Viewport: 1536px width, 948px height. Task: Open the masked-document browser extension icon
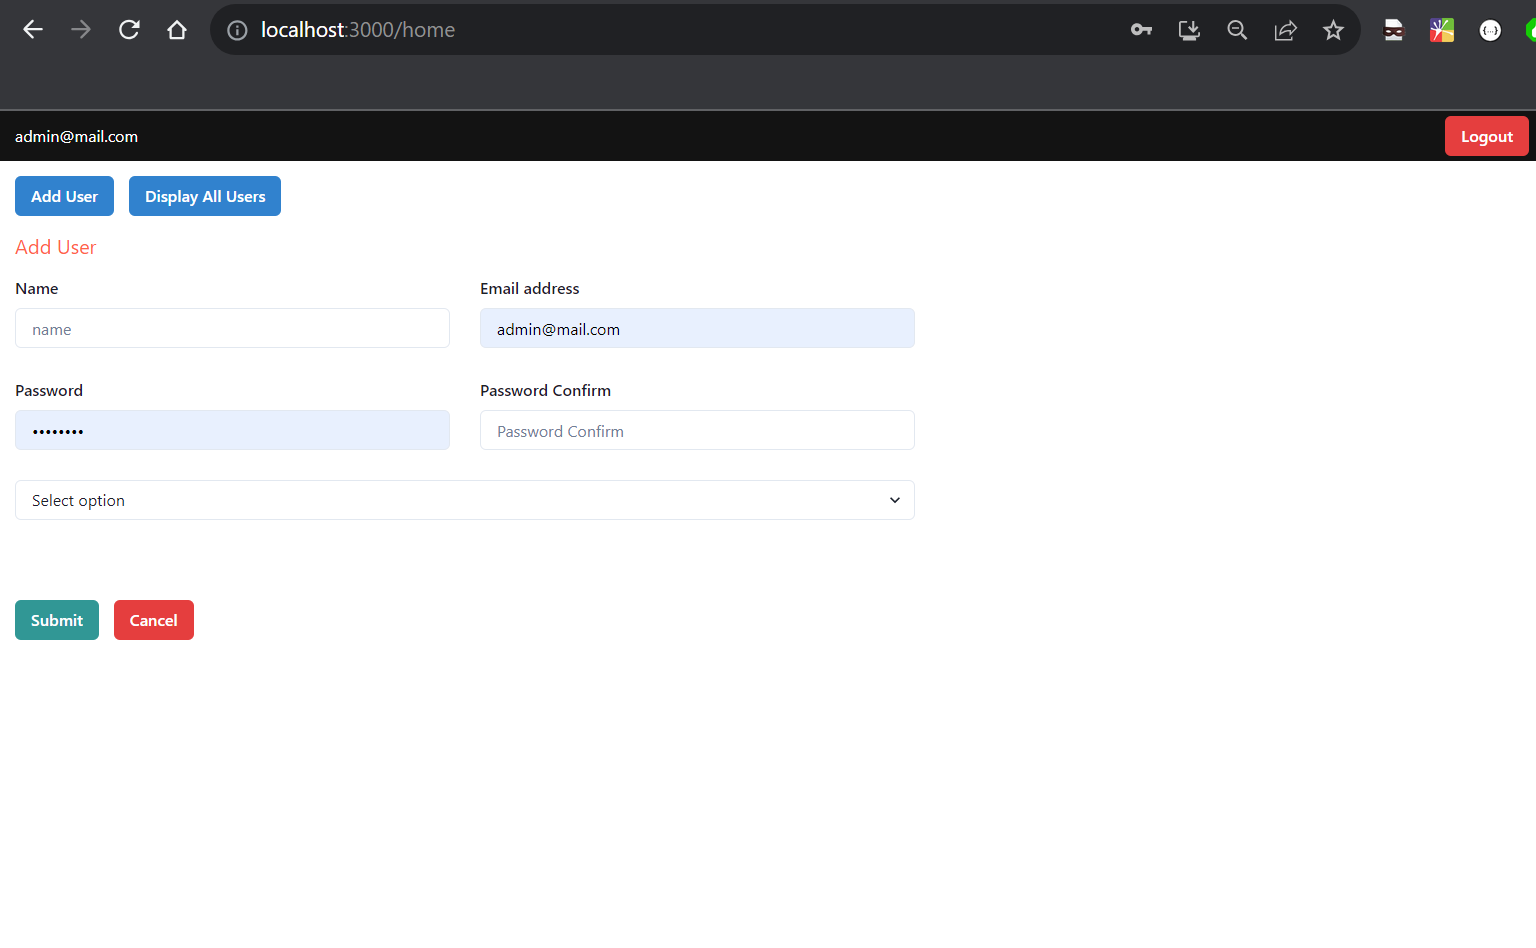(x=1393, y=30)
